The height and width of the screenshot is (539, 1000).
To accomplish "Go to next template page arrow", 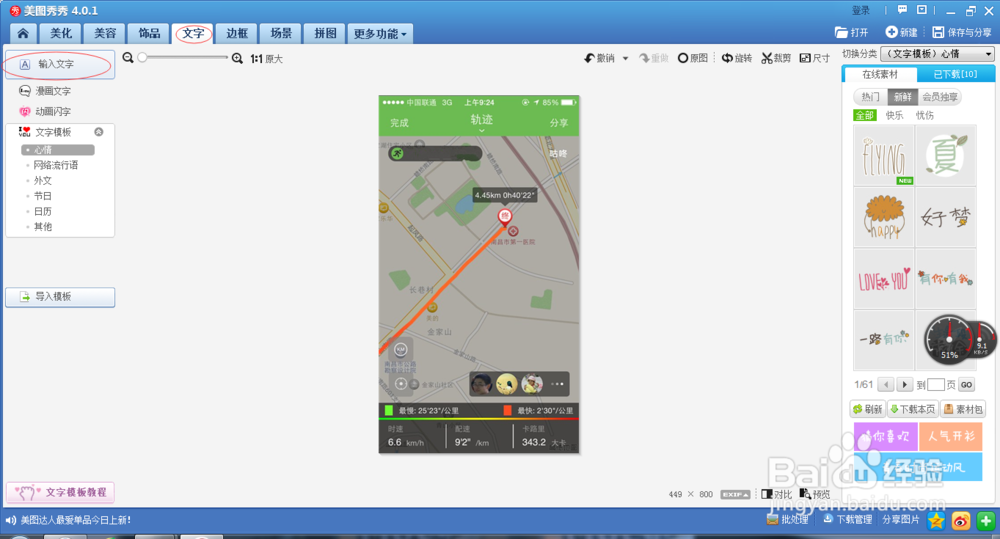I will click(904, 385).
